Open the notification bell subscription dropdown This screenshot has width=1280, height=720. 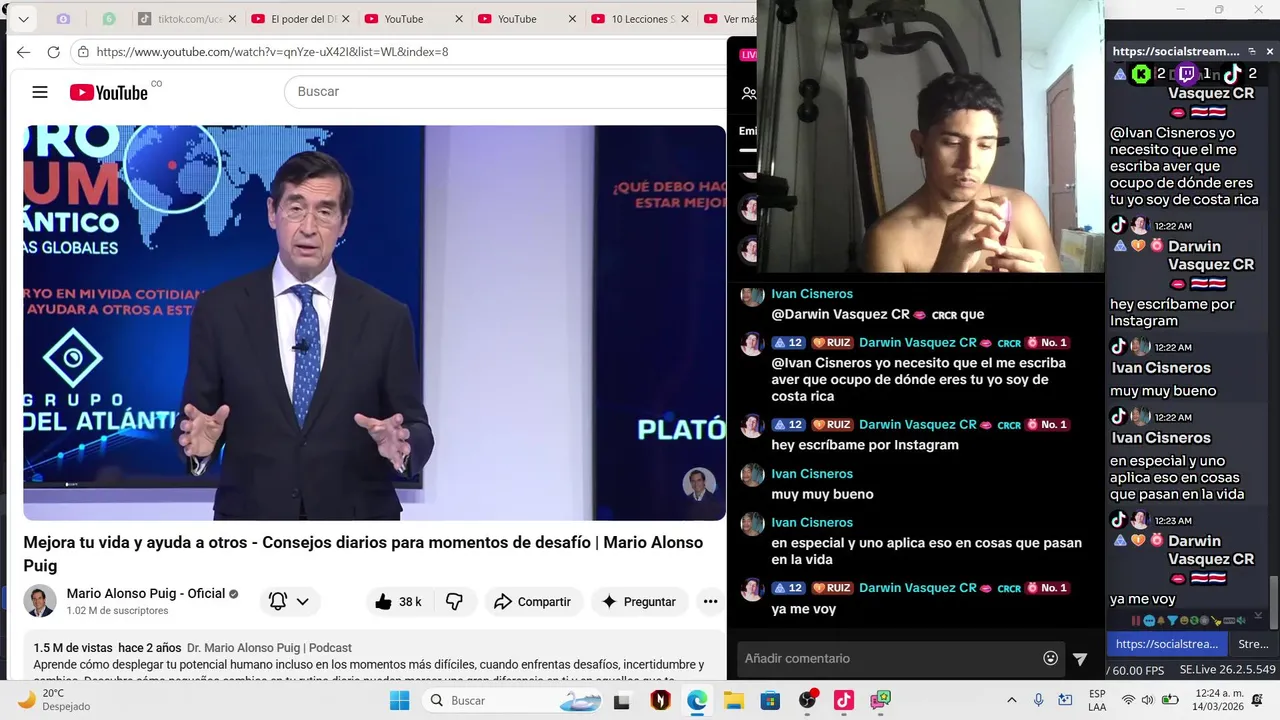(x=289, y=602)
